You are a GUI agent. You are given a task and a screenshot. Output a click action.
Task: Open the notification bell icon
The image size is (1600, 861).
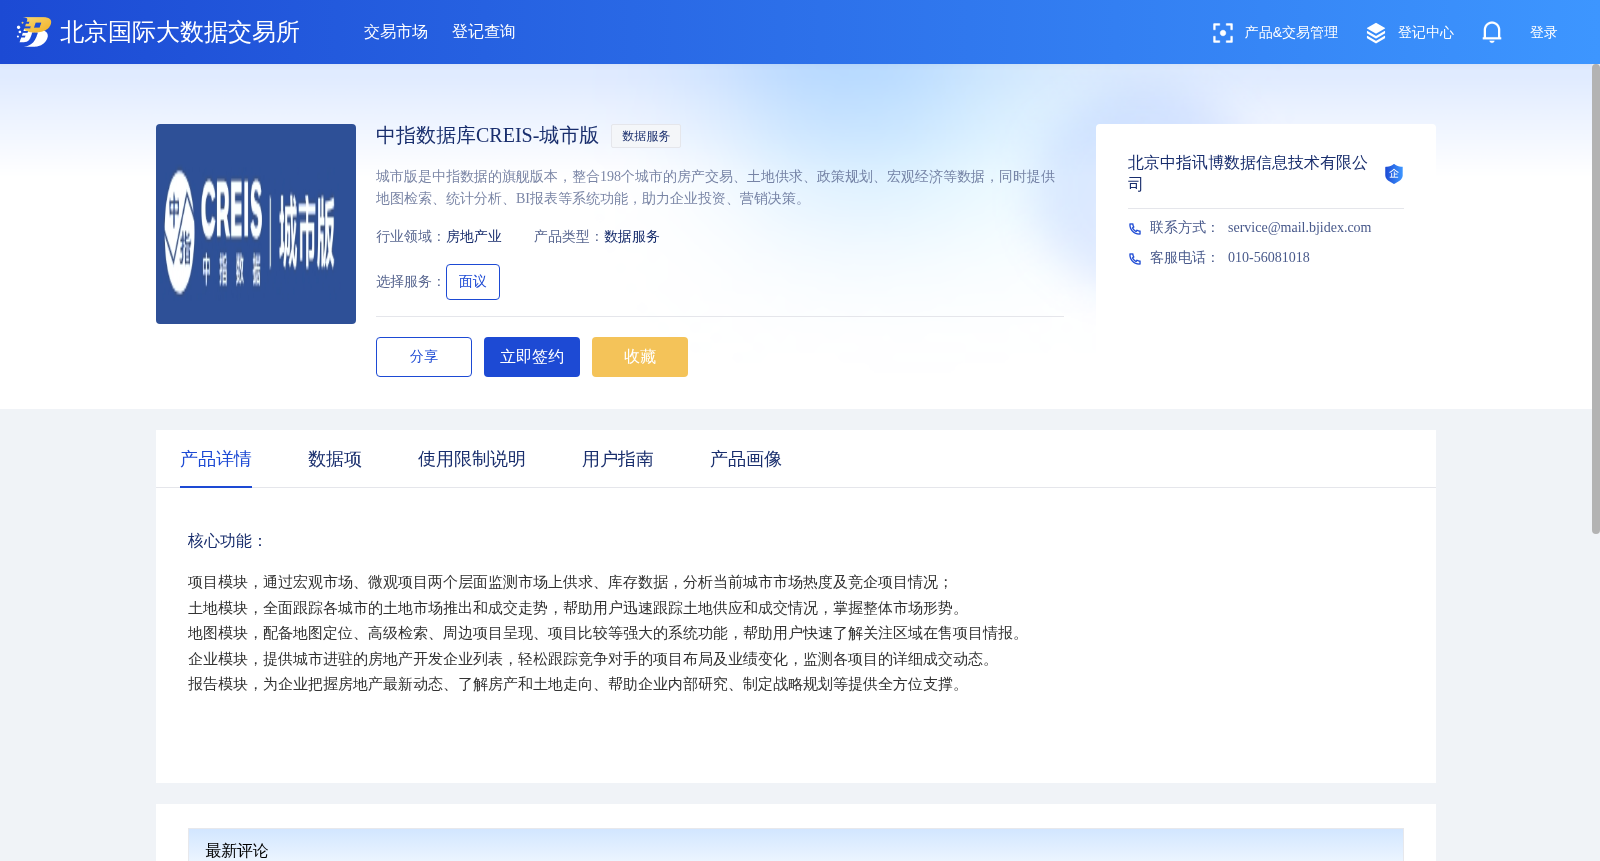pos(1492,32)
